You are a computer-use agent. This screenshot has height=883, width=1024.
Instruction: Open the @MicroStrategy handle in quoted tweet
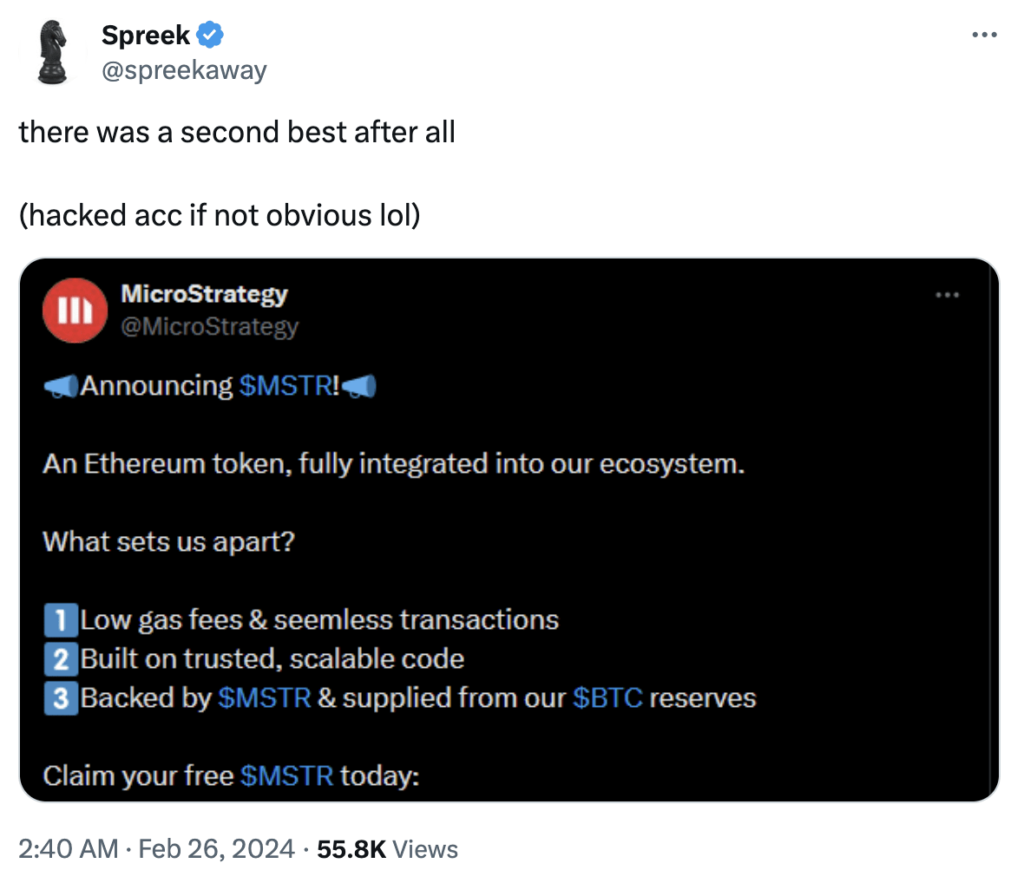tap(209, 326)
